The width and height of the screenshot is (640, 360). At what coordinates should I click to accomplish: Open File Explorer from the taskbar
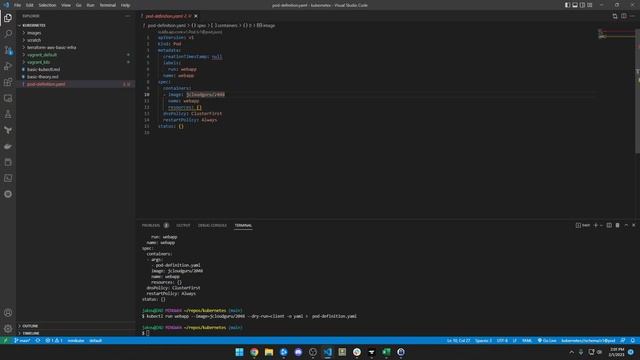click(269, 352)
